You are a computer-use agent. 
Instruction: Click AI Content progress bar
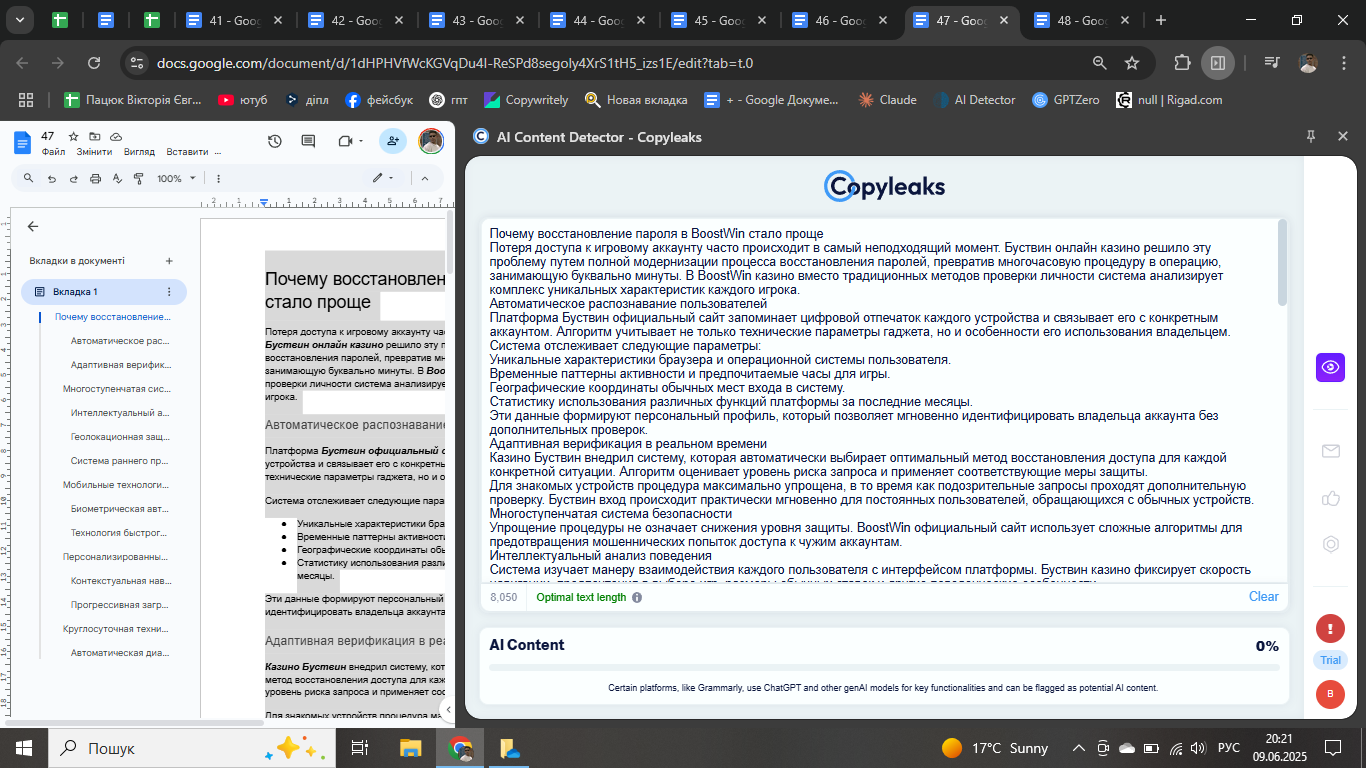(x=884, y=668)
